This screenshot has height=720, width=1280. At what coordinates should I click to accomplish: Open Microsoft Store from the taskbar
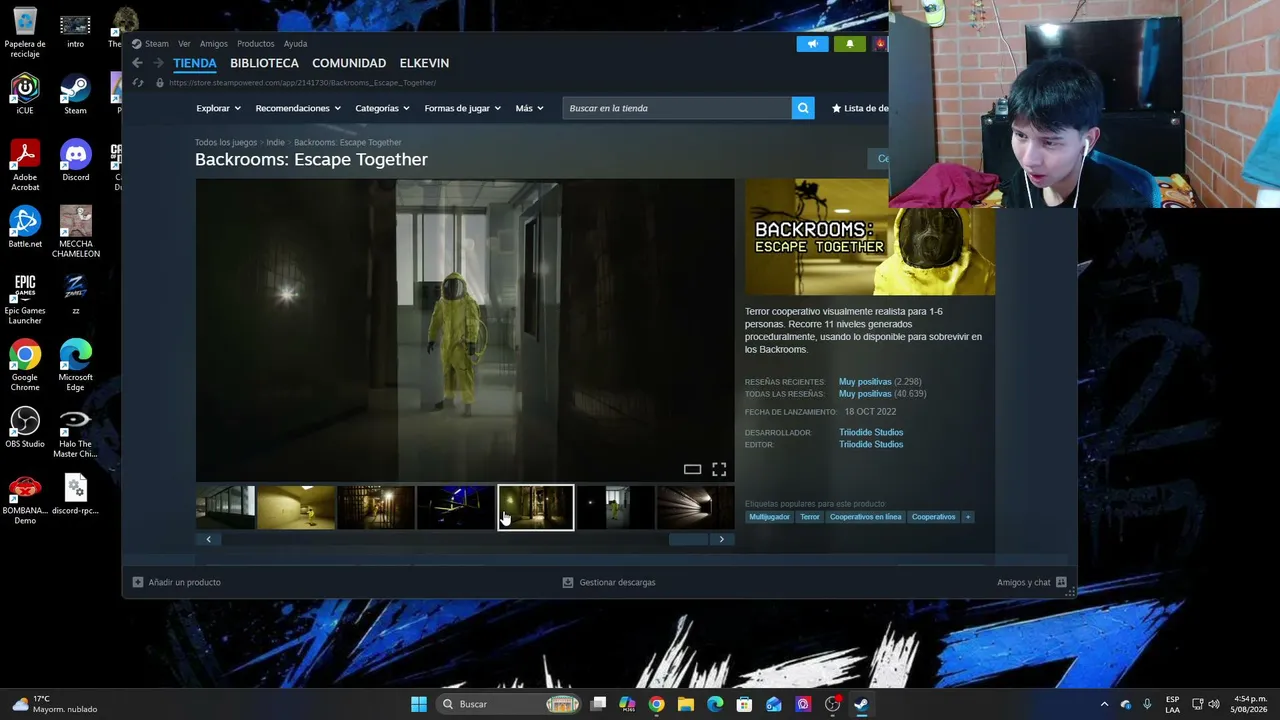(744, 704)
